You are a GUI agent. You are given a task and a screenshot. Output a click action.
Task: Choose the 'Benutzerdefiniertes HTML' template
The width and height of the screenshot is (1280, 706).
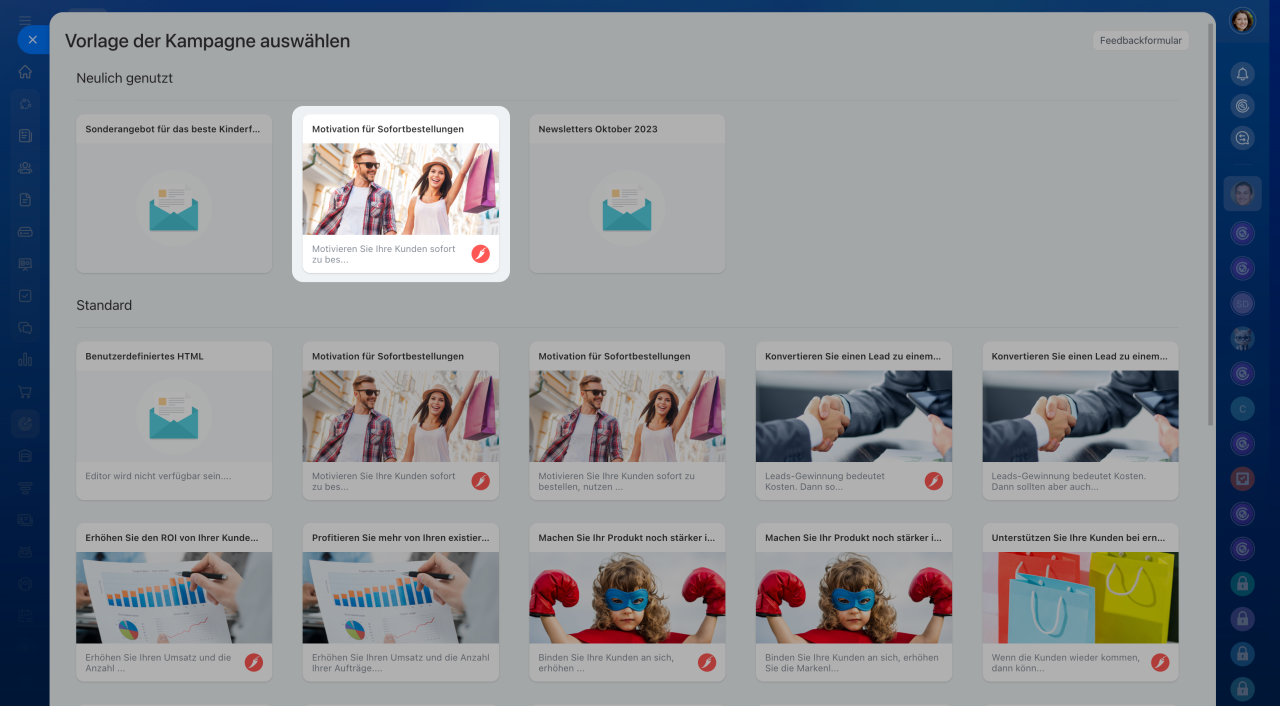(174, 421)
